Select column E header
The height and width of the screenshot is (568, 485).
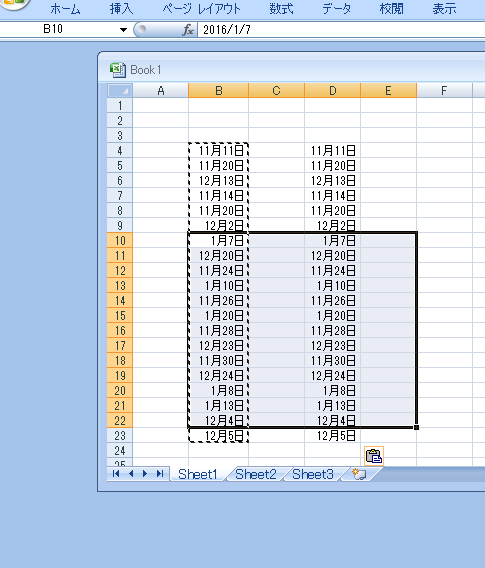[389, 91]
